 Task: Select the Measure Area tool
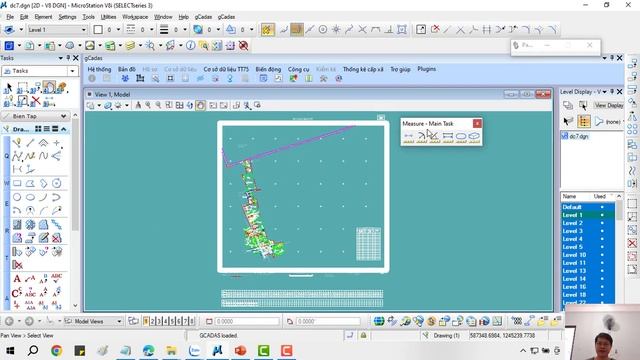click(x=461, y=137)
